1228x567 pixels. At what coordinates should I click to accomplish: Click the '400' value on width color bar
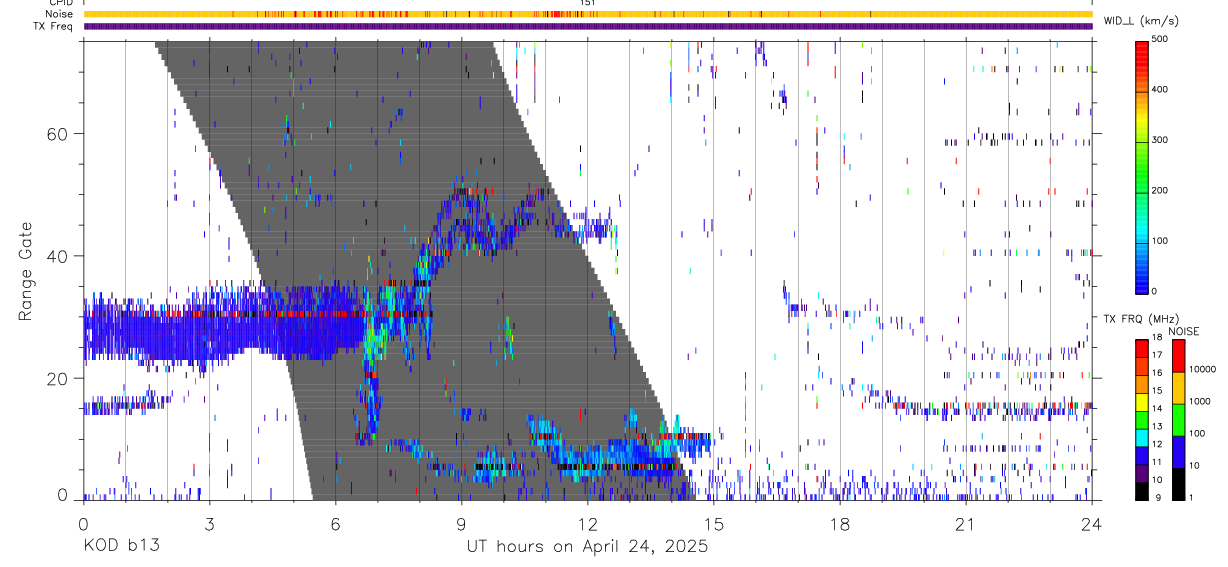click(x=1160, y=90)
